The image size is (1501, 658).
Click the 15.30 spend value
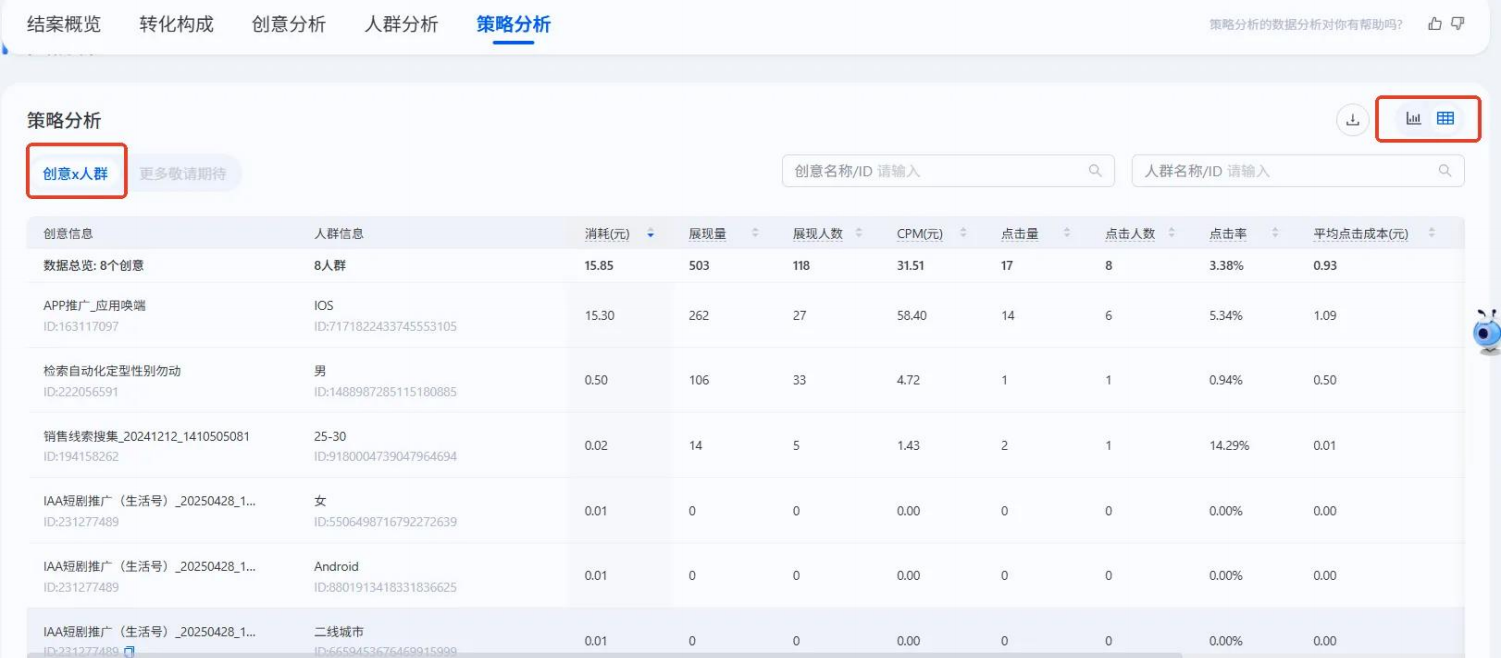point(599,315)
